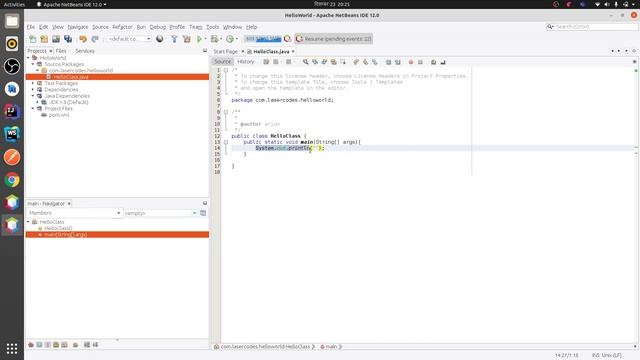Click the Find Next Occurrence icon

point(324,62)
